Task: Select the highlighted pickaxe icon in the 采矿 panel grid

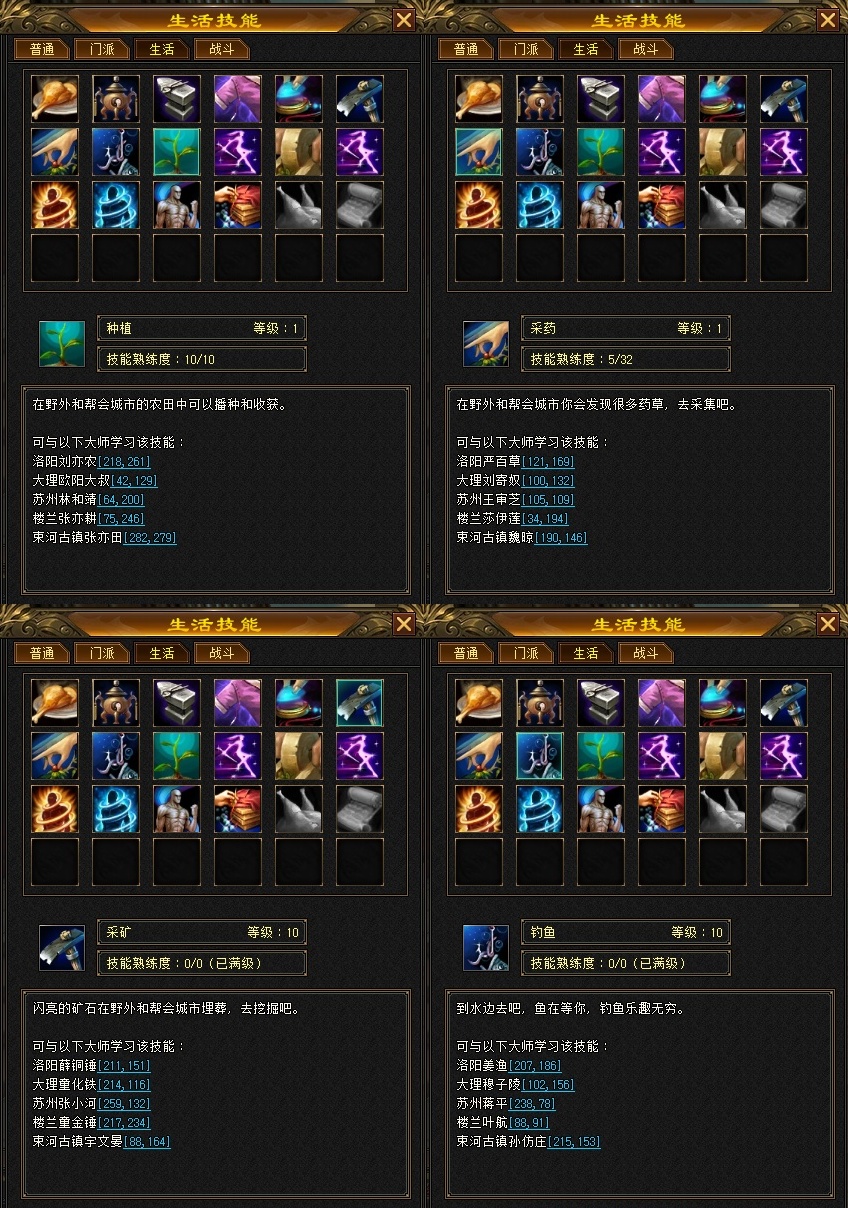Action: coord(360,703)
